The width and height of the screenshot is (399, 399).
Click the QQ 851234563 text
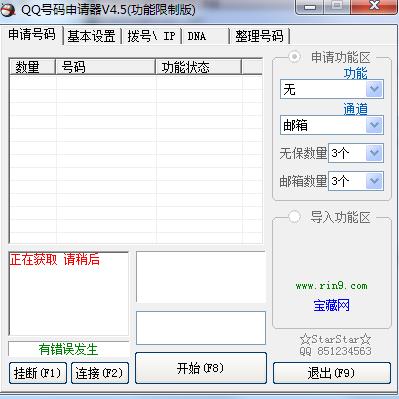coord(335,351)
